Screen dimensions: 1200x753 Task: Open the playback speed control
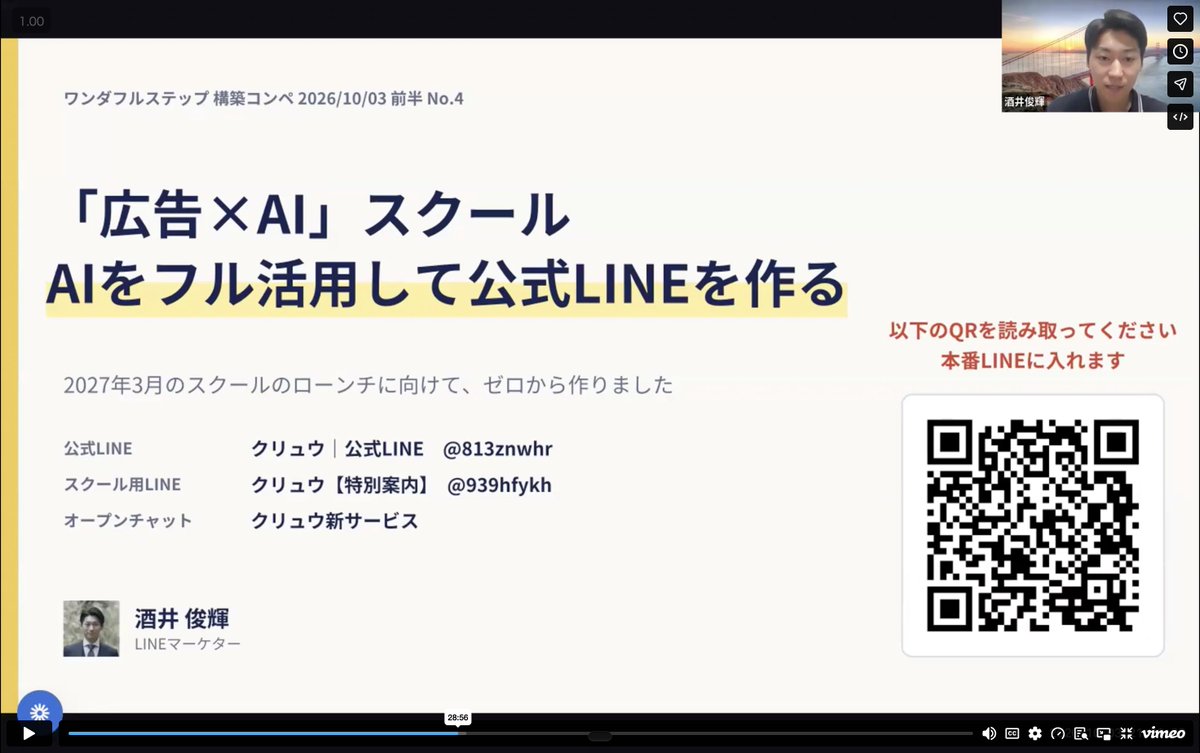1058,733
